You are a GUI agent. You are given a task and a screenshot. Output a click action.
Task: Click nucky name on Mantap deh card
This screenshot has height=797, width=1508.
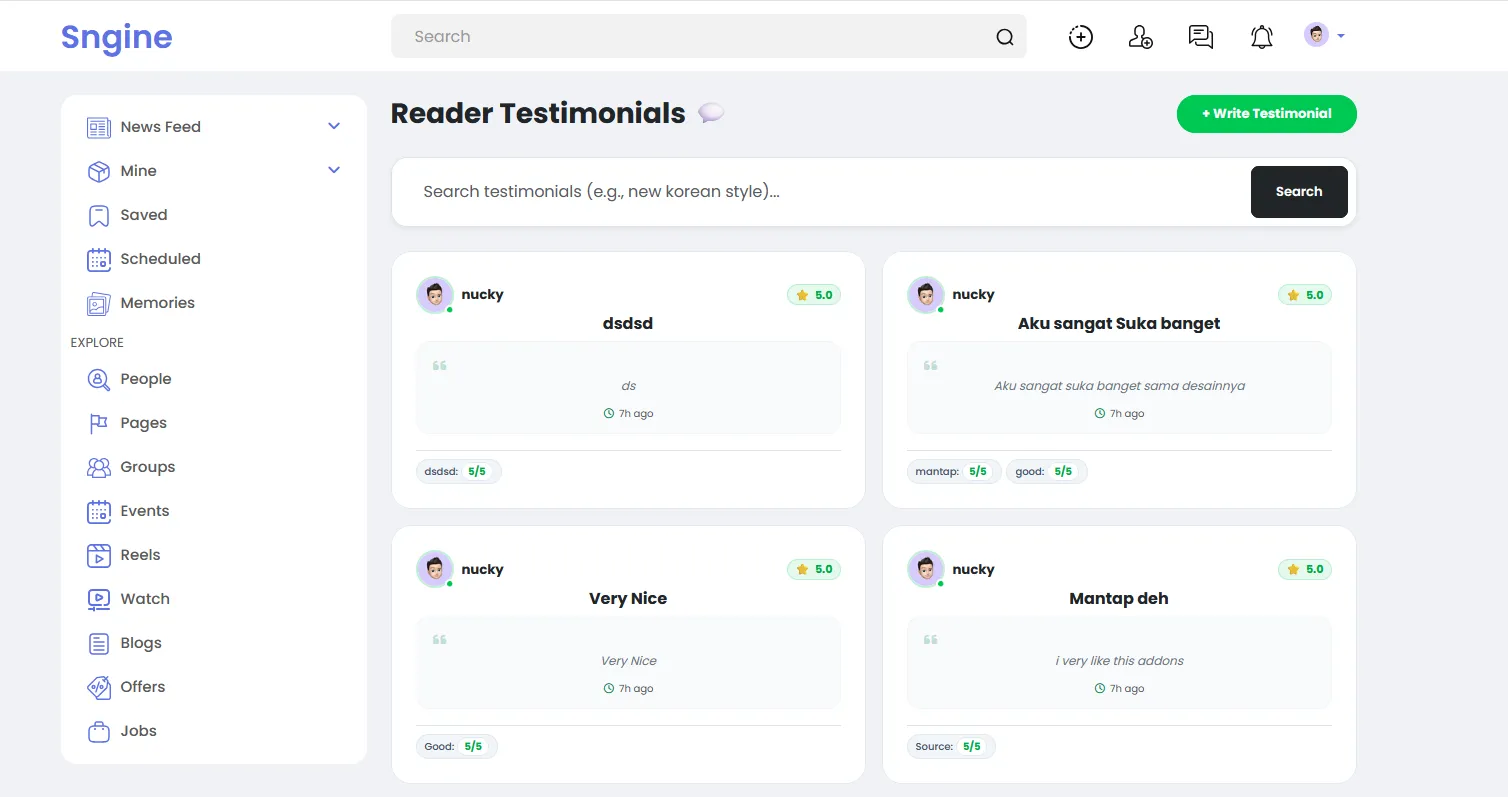(973, 569)
